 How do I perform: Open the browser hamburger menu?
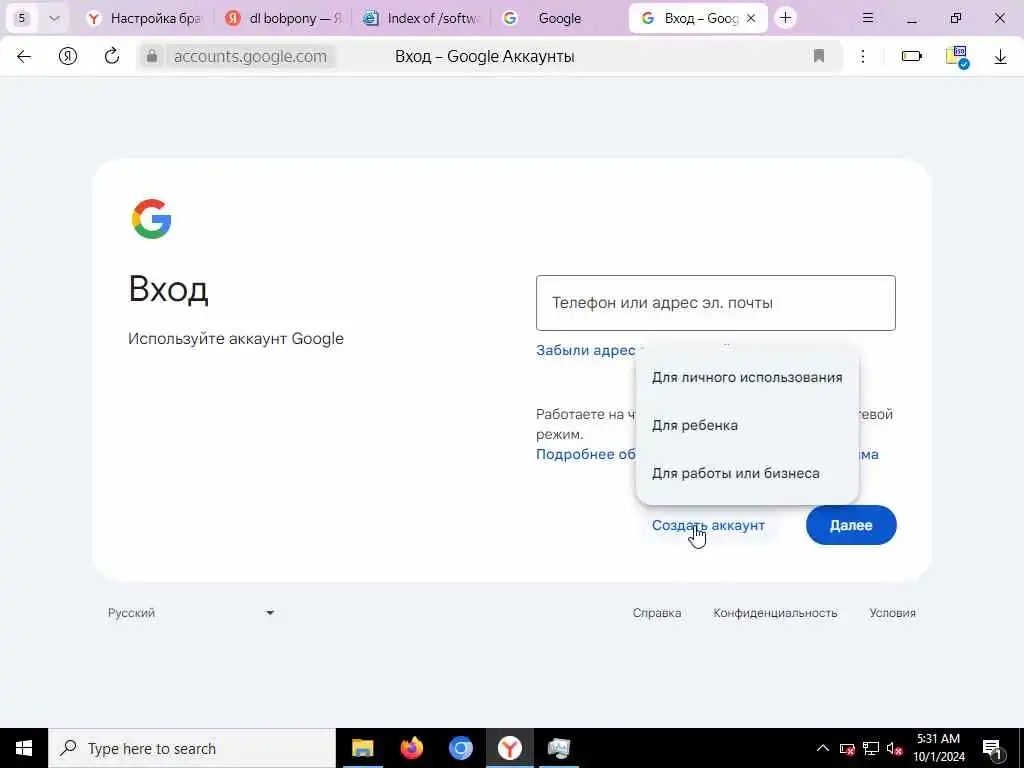coord(868,18)
